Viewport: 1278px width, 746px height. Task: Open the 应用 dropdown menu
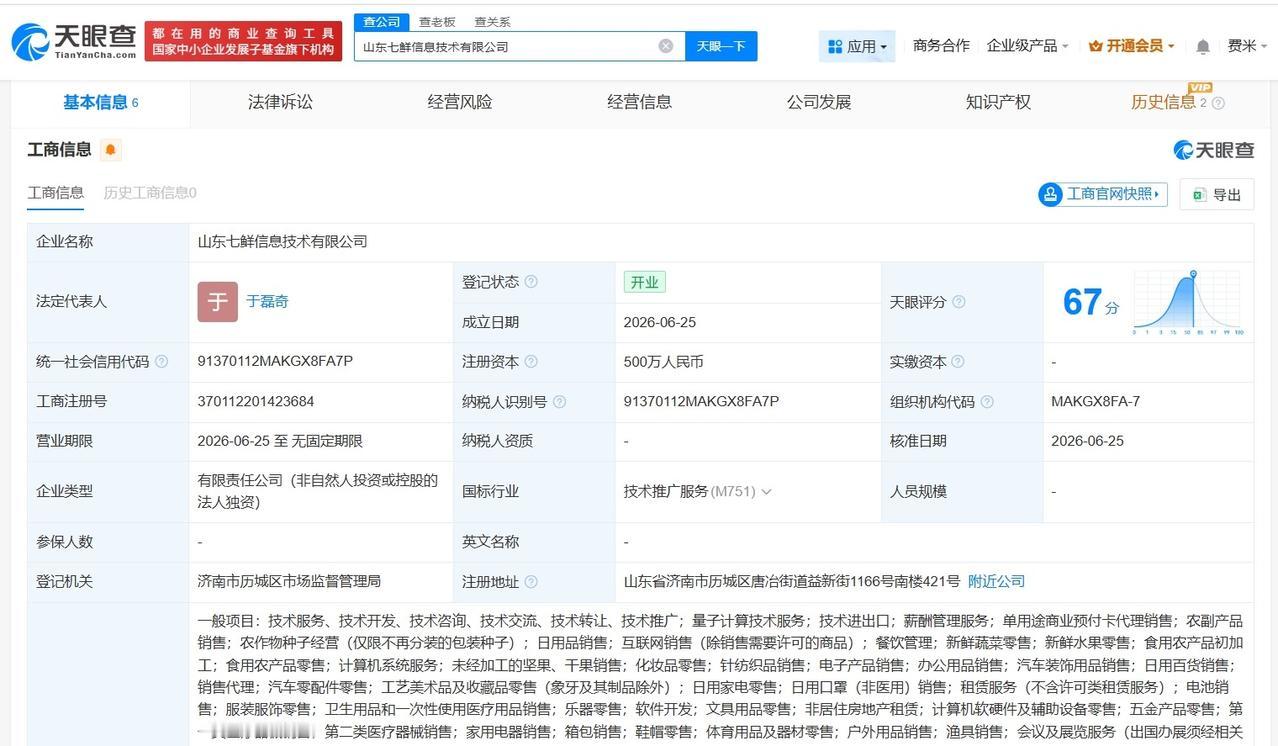857,46
